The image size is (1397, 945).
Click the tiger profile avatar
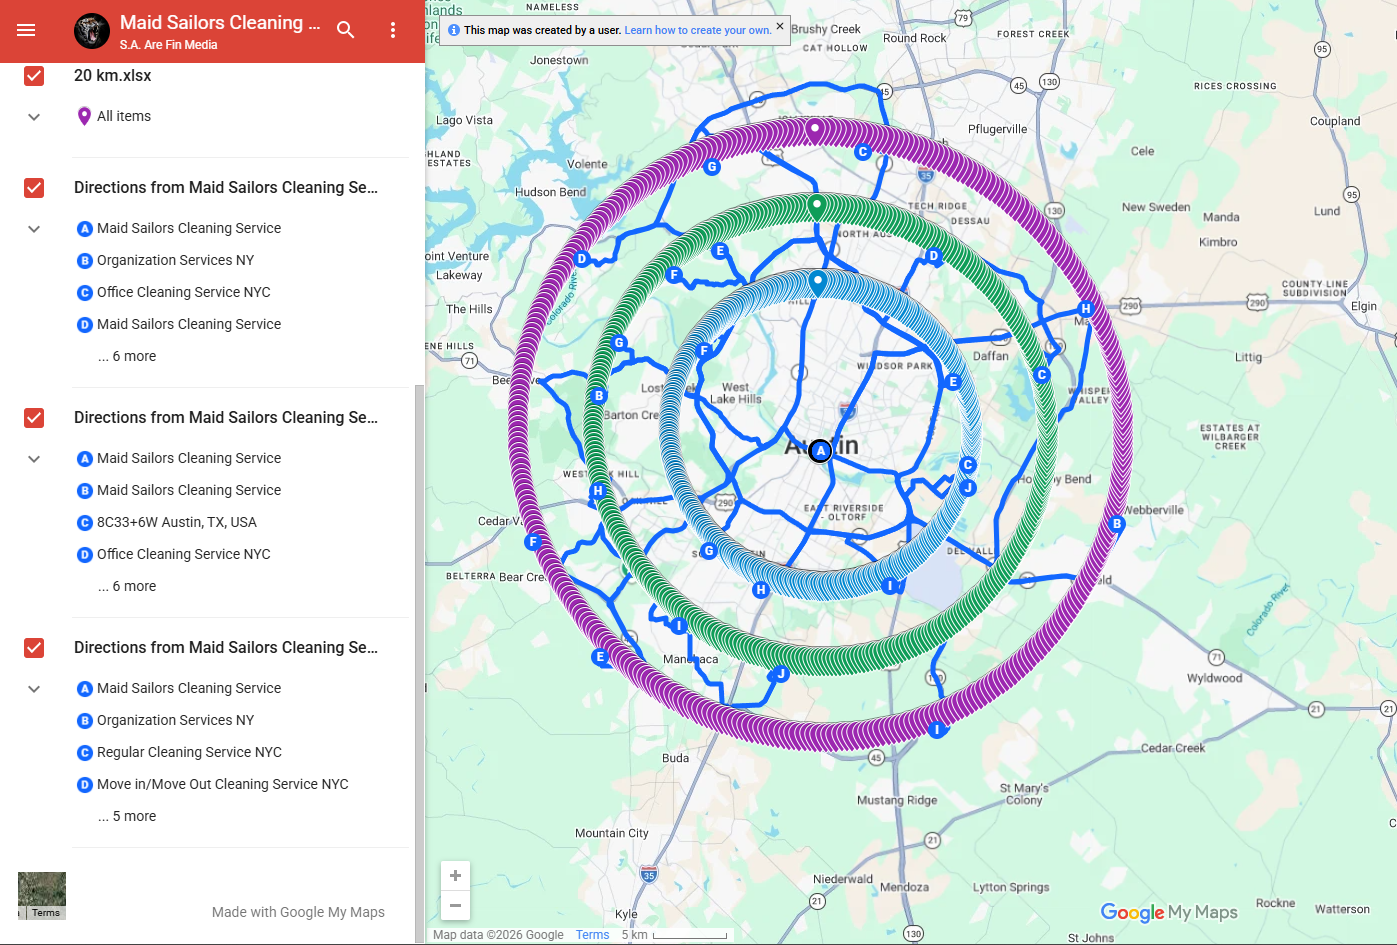92,31
